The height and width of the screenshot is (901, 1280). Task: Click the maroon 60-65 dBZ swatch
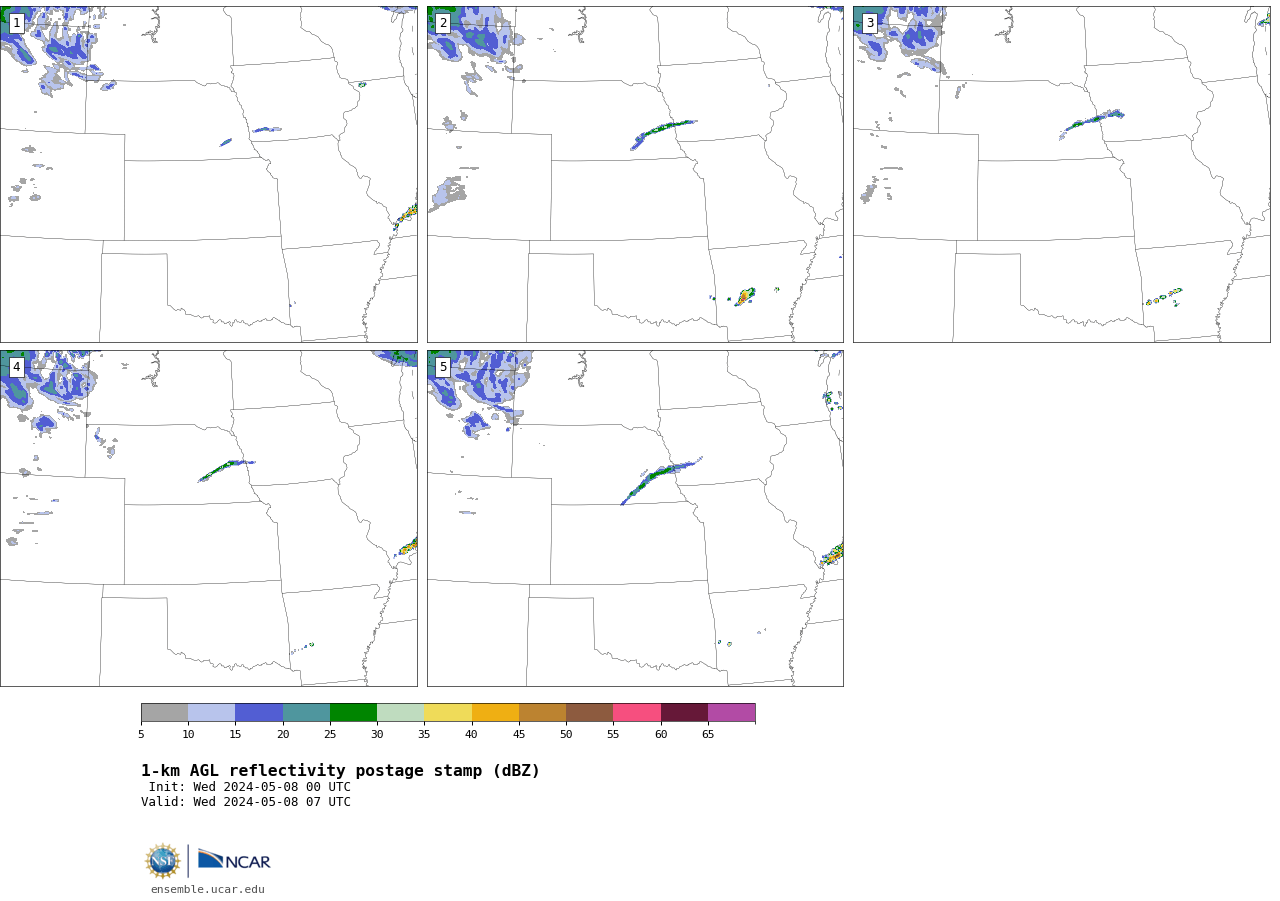[x=684, y=713]
